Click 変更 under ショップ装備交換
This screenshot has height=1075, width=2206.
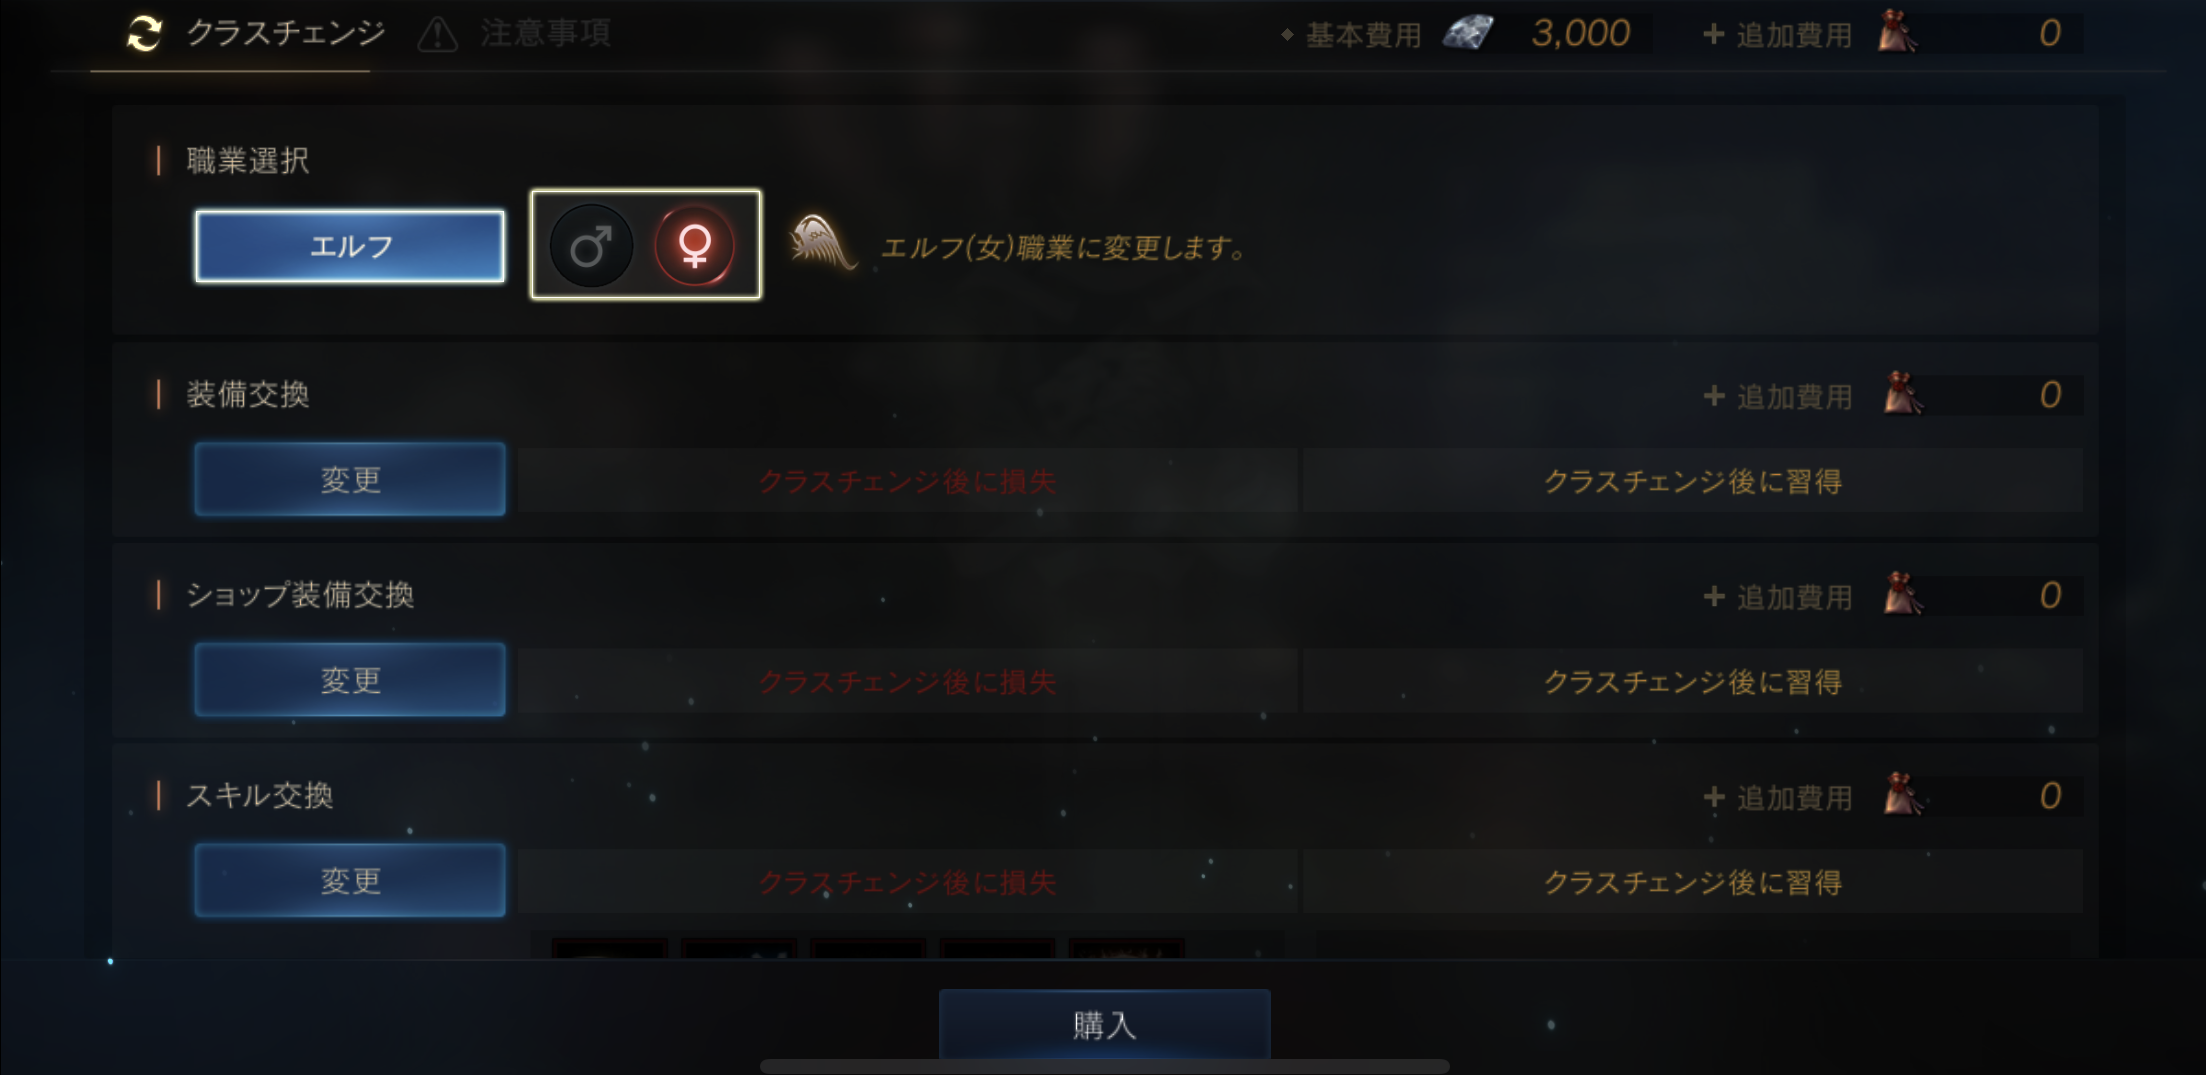[350, 680]
